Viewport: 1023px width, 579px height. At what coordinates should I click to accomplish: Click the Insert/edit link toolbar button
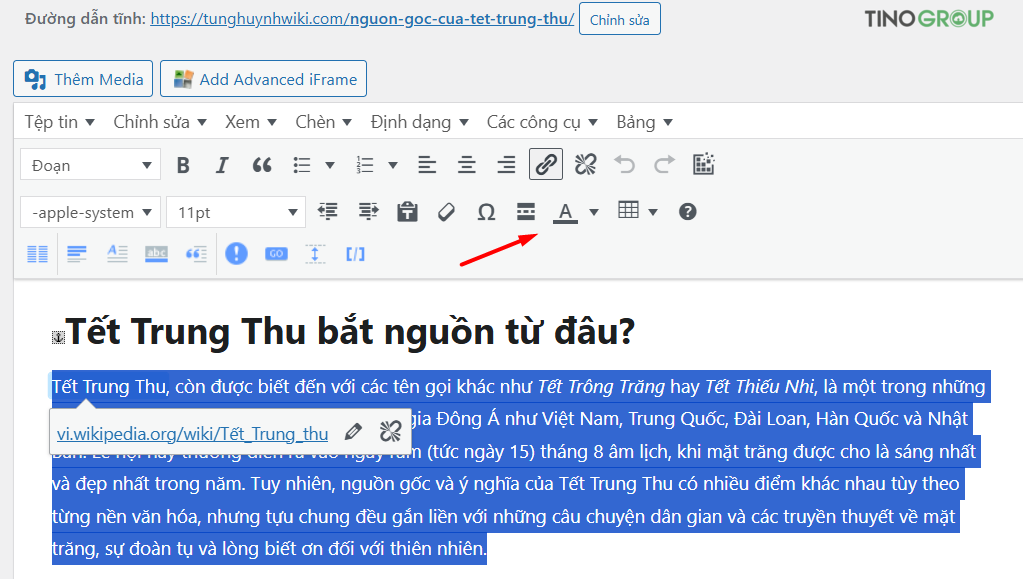[546, 164]
